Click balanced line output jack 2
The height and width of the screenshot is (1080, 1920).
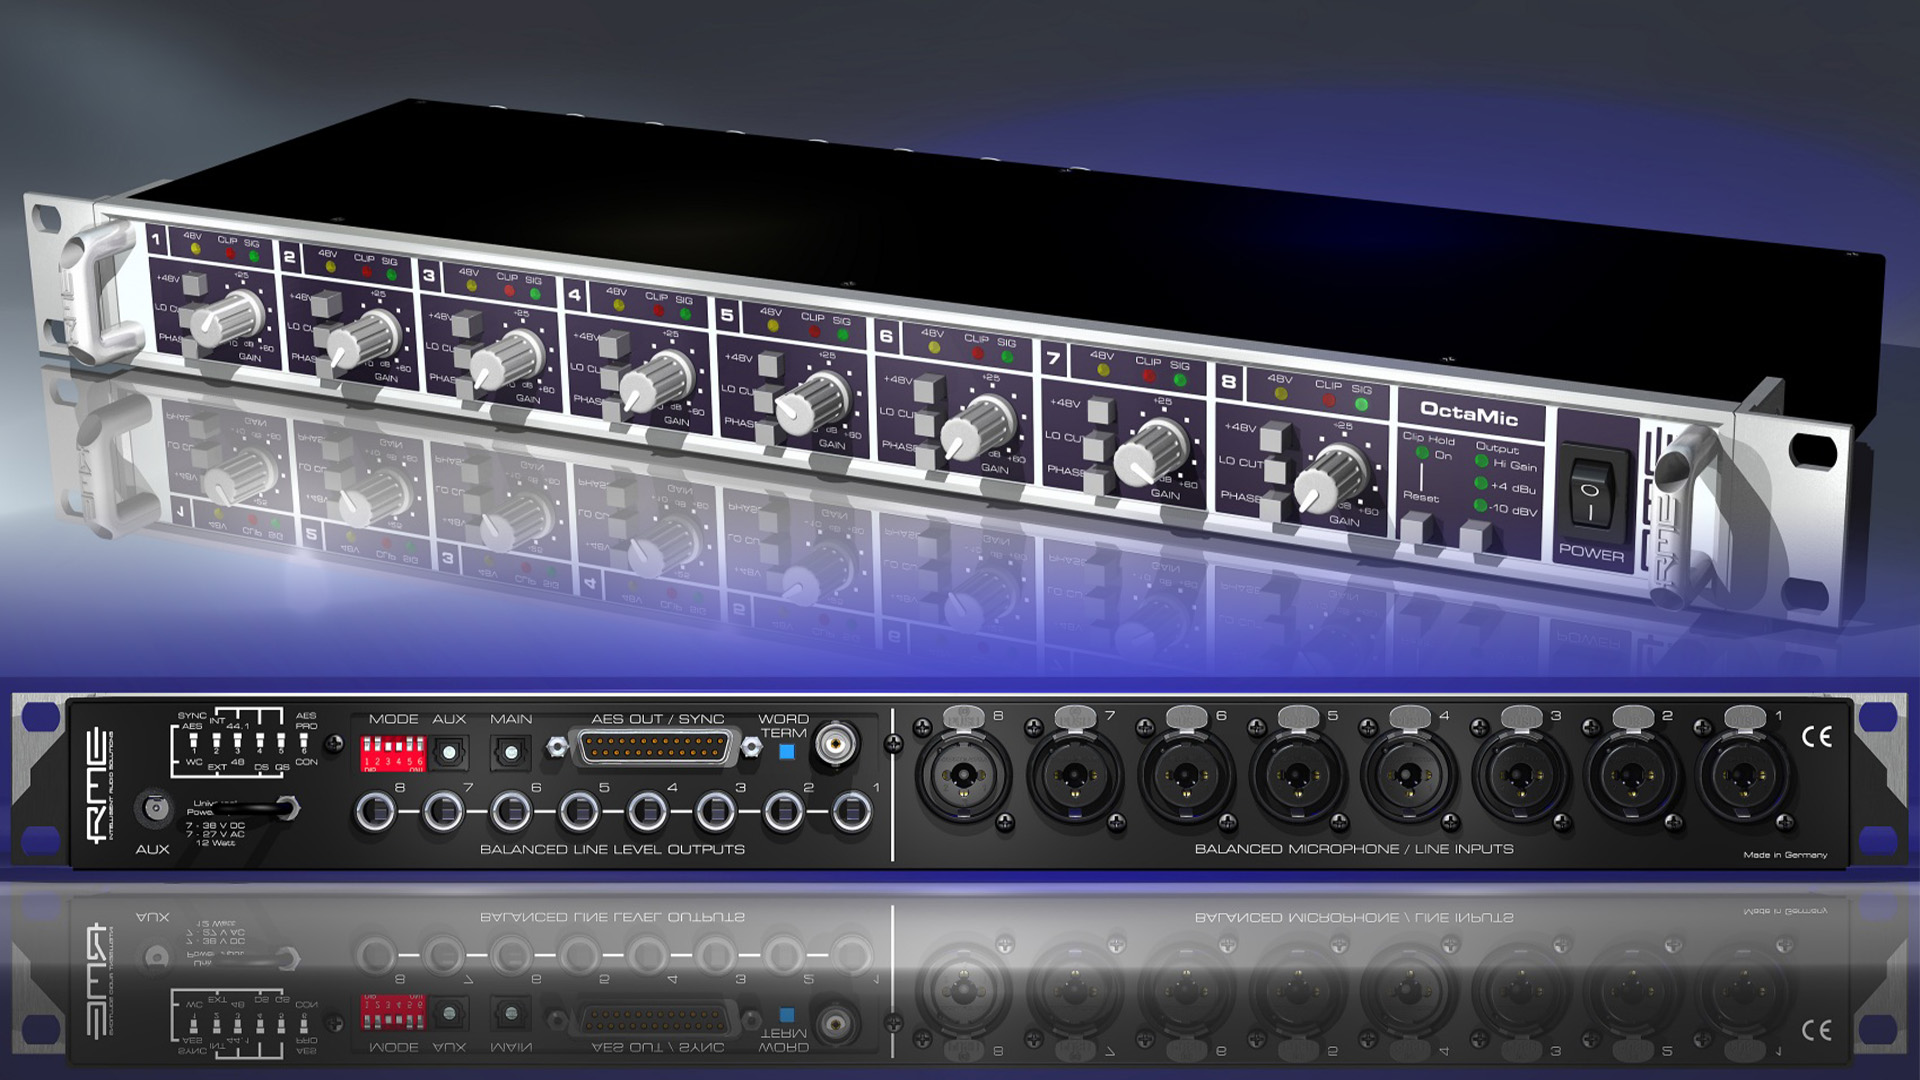[784, 812]
